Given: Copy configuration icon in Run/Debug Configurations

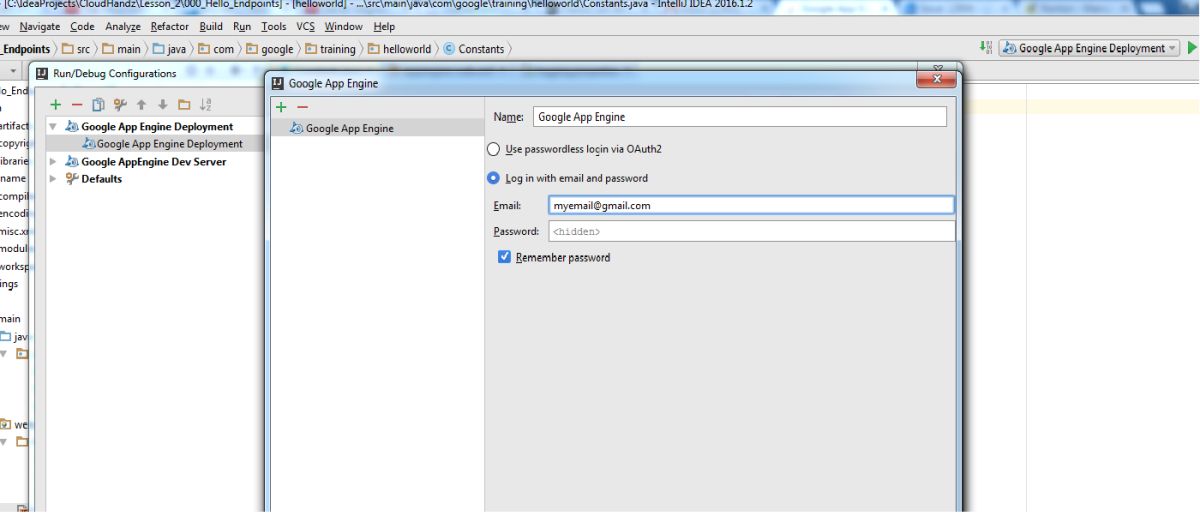Looking at the screenshot, I should (x=98, y=104).
